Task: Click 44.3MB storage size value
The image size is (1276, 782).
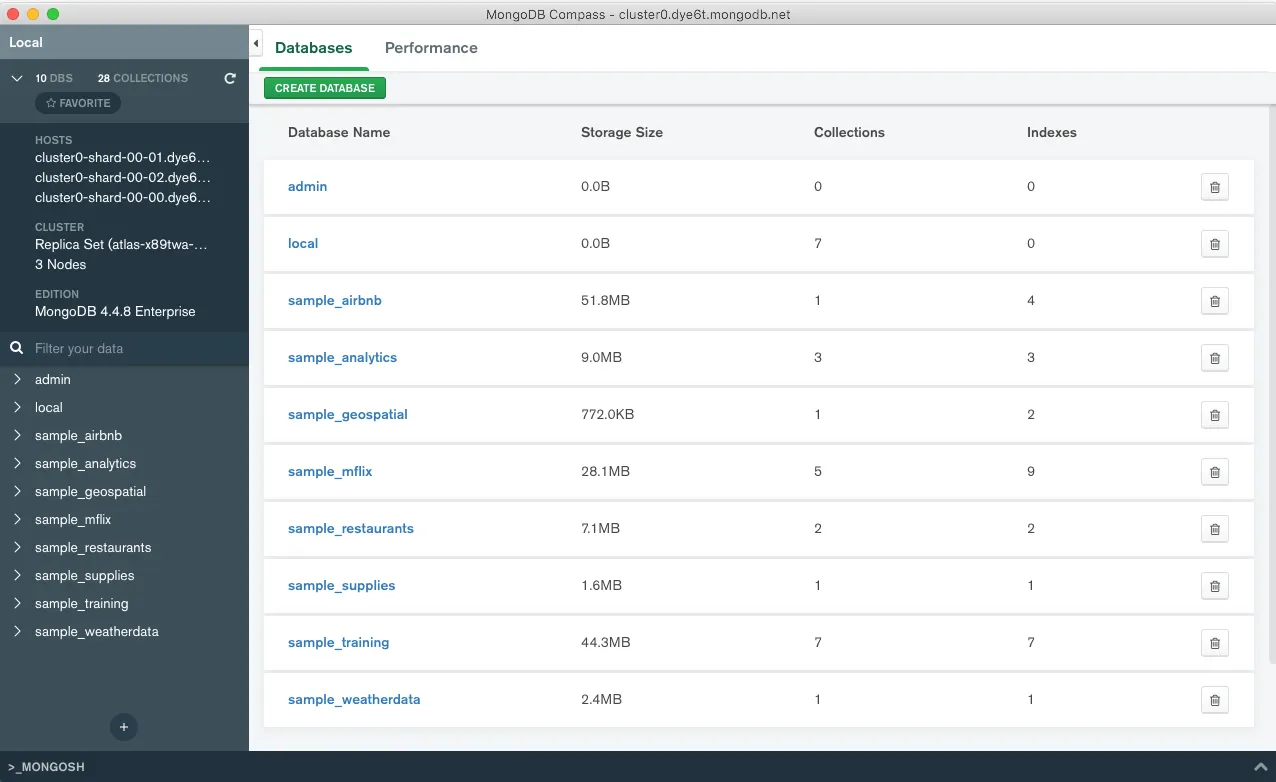Action: click(x=605, y=642)
